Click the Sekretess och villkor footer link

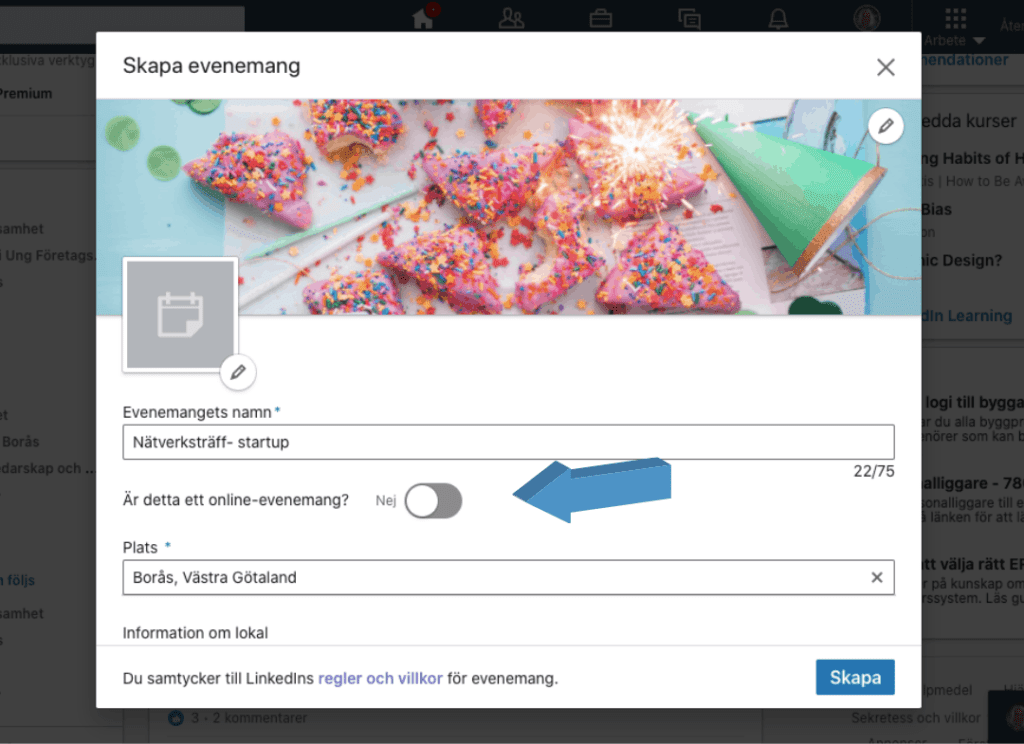pos(916,717)
